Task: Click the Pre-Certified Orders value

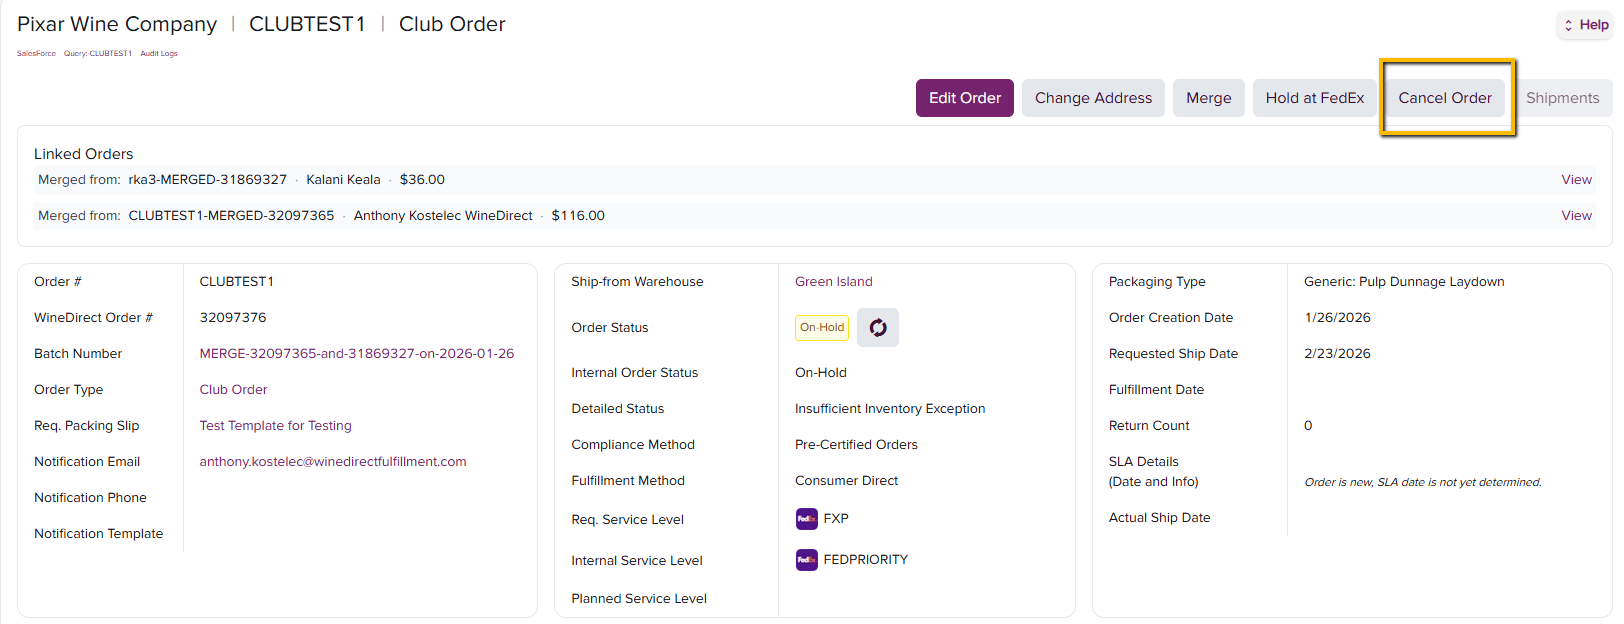Action: (x=856, y=445)
